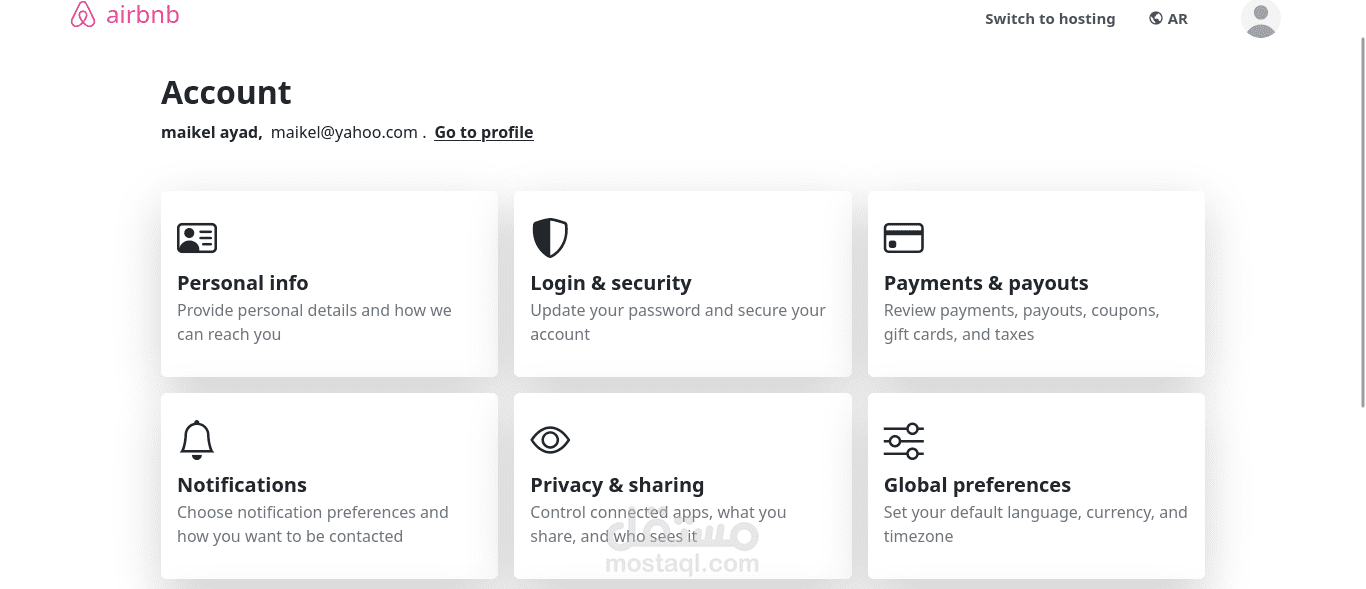
Task: Select the Privacy & sharing eye icon
Action: point(550,440)
